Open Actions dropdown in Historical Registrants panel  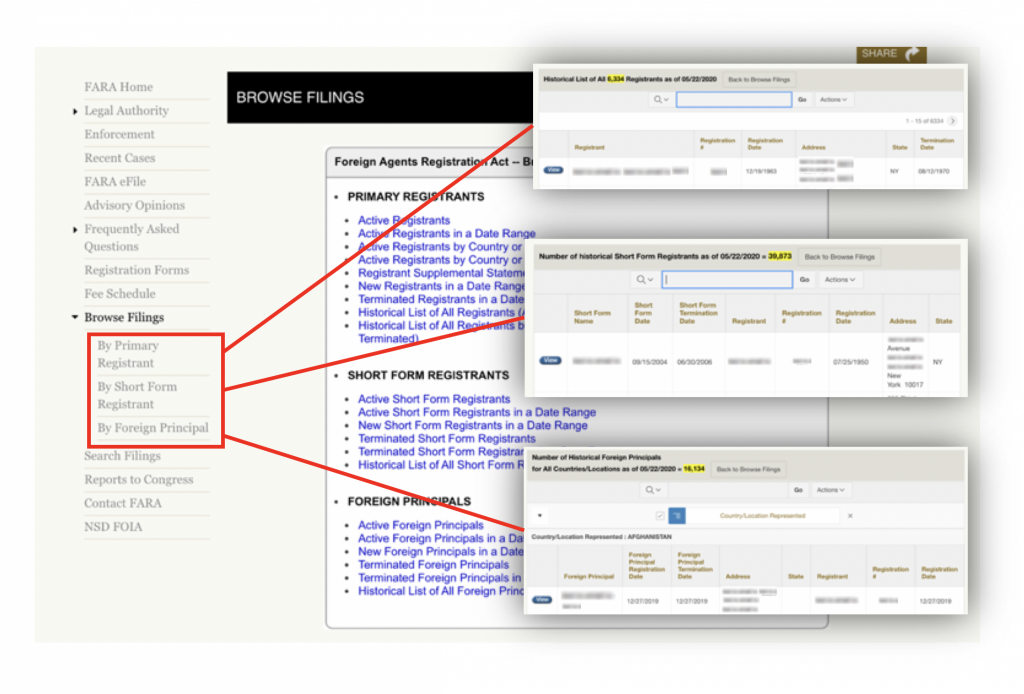(833, 99)
